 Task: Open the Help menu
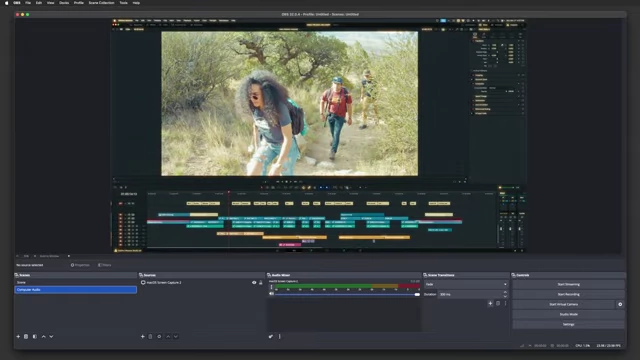point(136,3)
